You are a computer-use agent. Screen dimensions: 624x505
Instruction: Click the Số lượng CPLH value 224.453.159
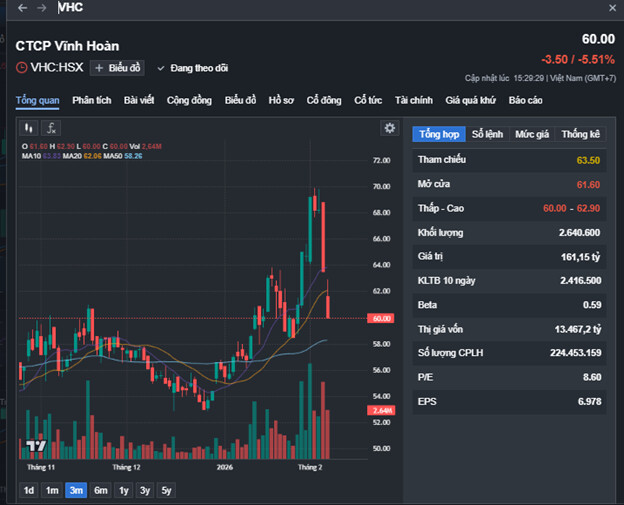coord(575,353)
